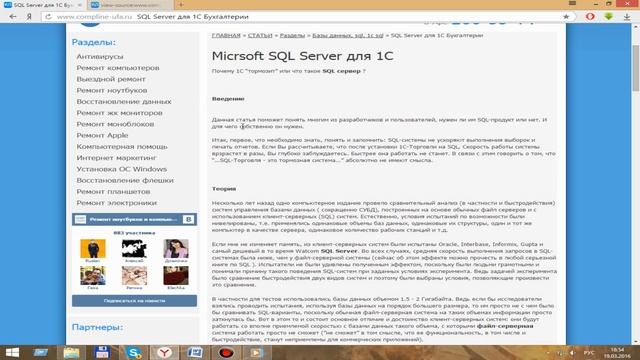This screenshot has height=360, width=640.
Task: Open the bottom-middle VK member avatar
Action: pyautogui.click(x=134, y=276)
